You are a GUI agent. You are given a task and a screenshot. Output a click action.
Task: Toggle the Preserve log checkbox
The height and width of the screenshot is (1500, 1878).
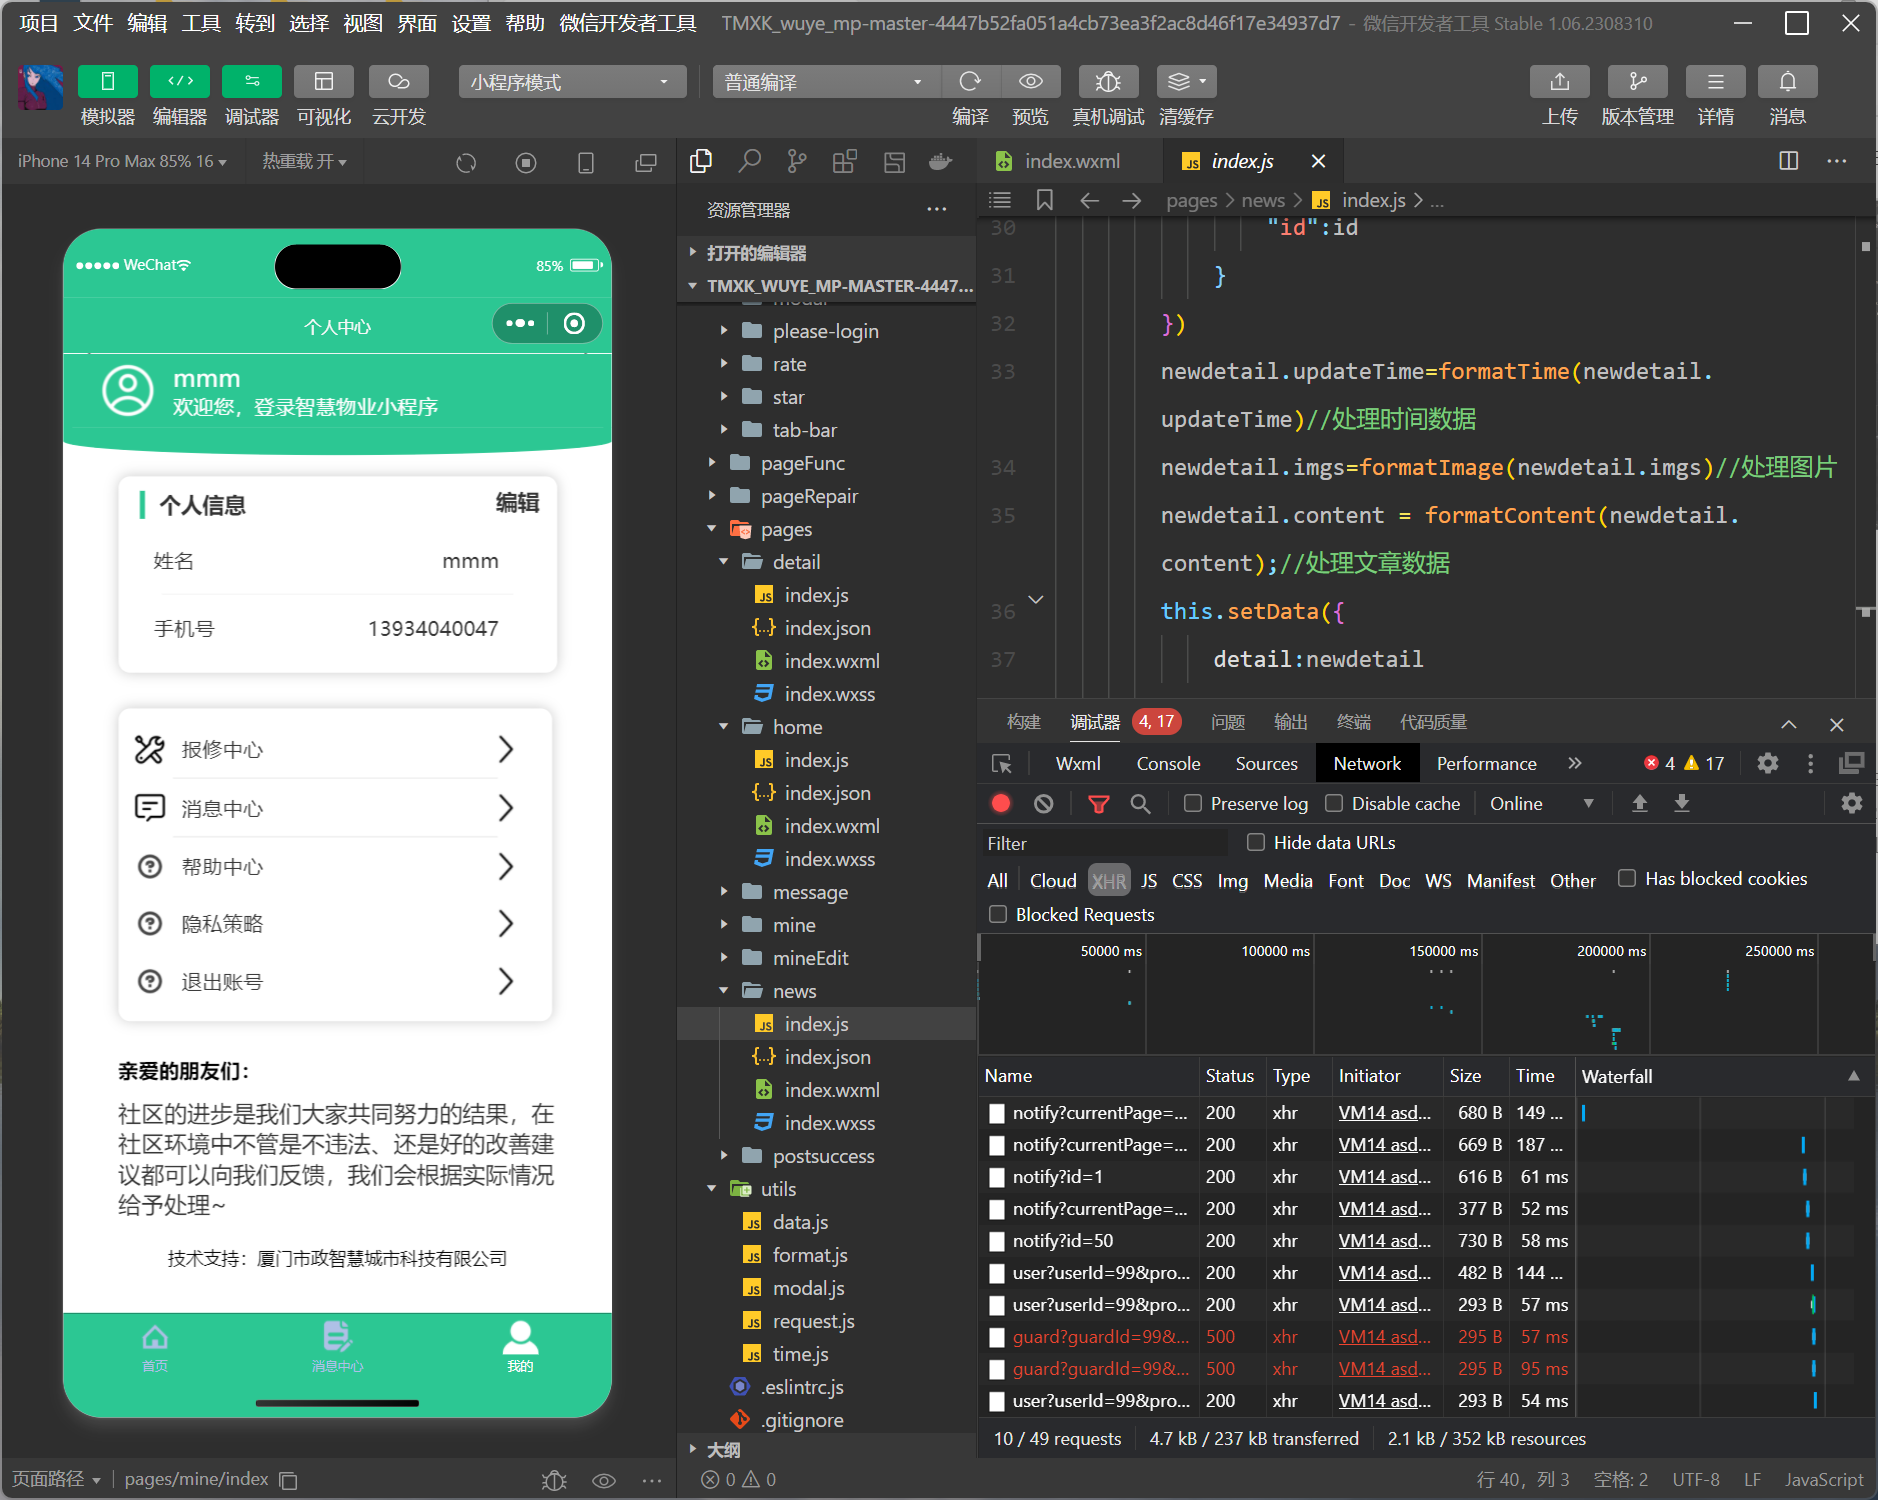(1193, 803)
